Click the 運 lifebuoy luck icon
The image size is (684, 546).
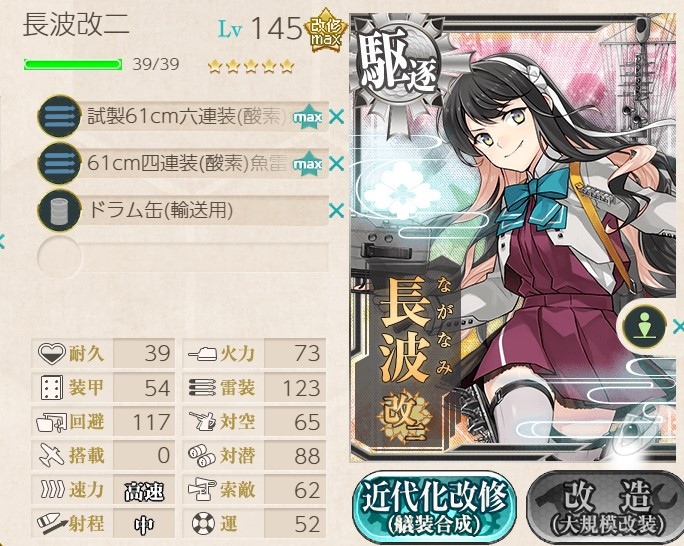click(203, 522)
